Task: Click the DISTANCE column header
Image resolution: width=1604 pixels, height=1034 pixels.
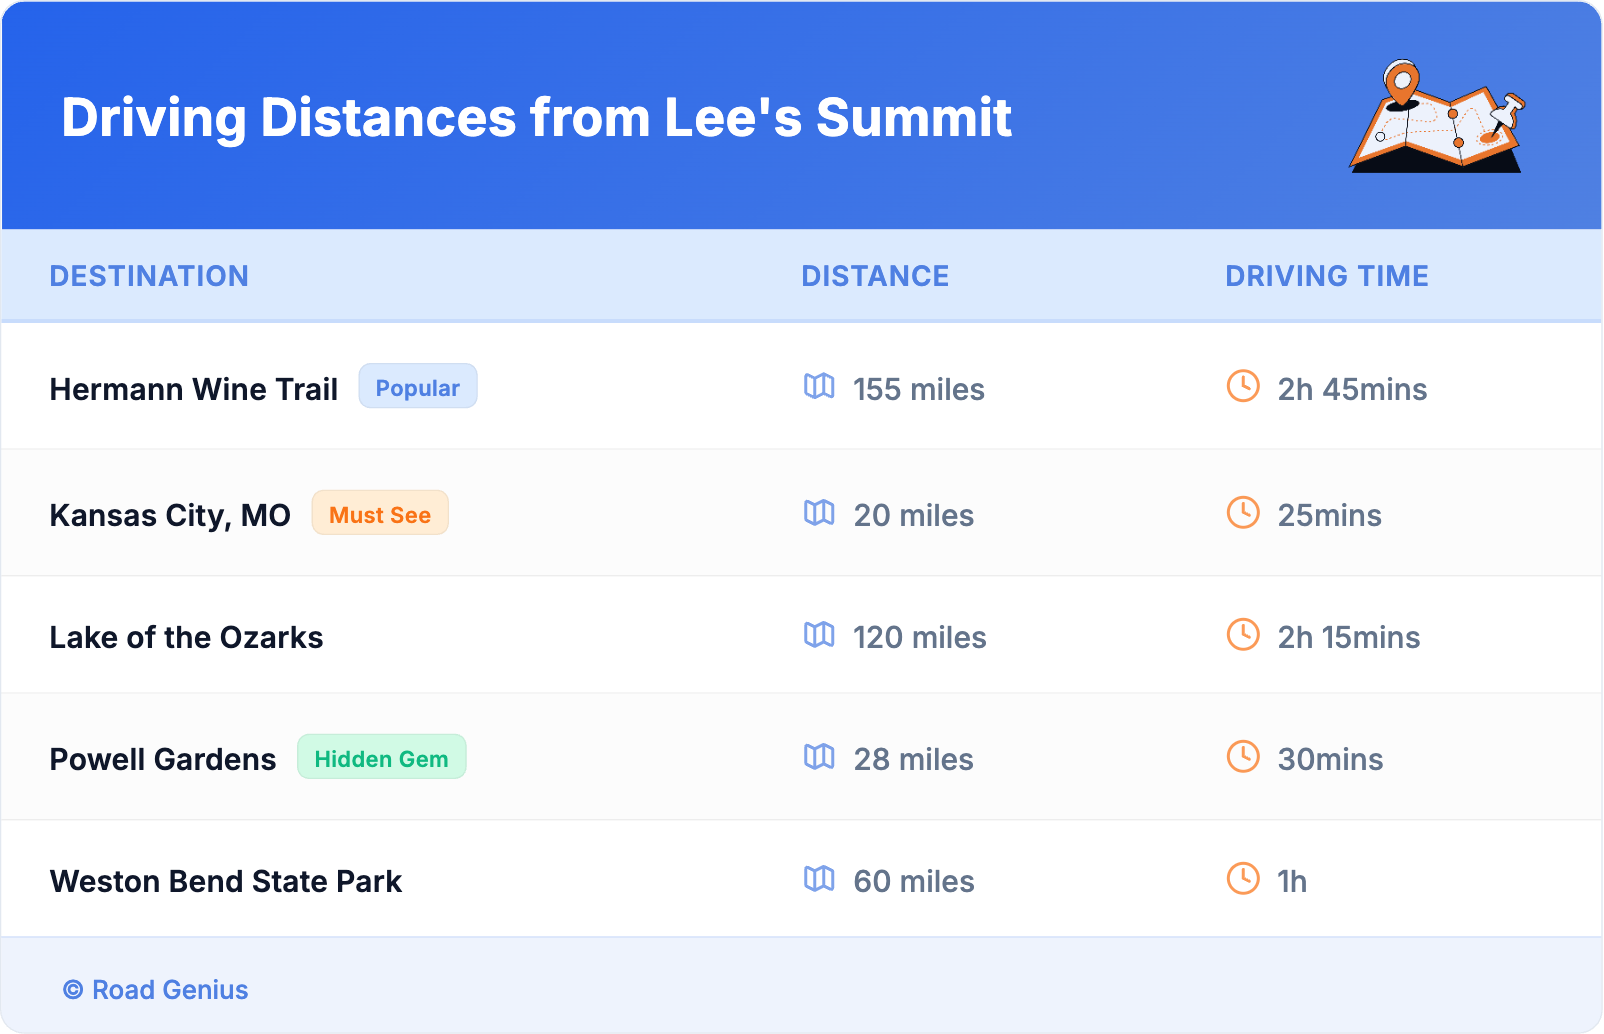Action: 875,276
